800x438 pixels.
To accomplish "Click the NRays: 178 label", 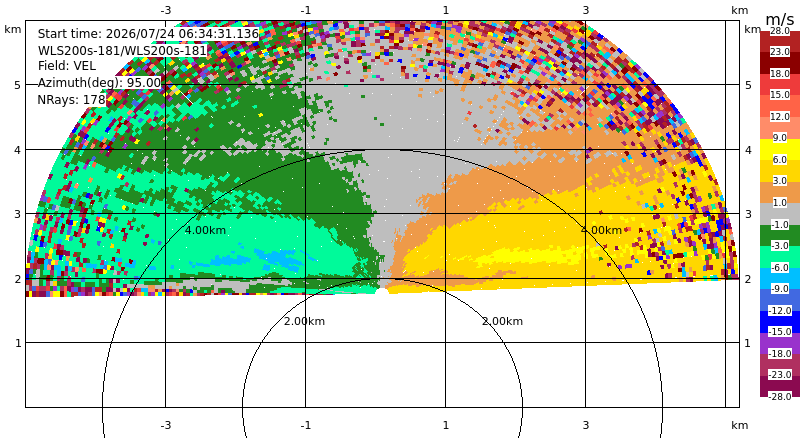I will point(71,100).
